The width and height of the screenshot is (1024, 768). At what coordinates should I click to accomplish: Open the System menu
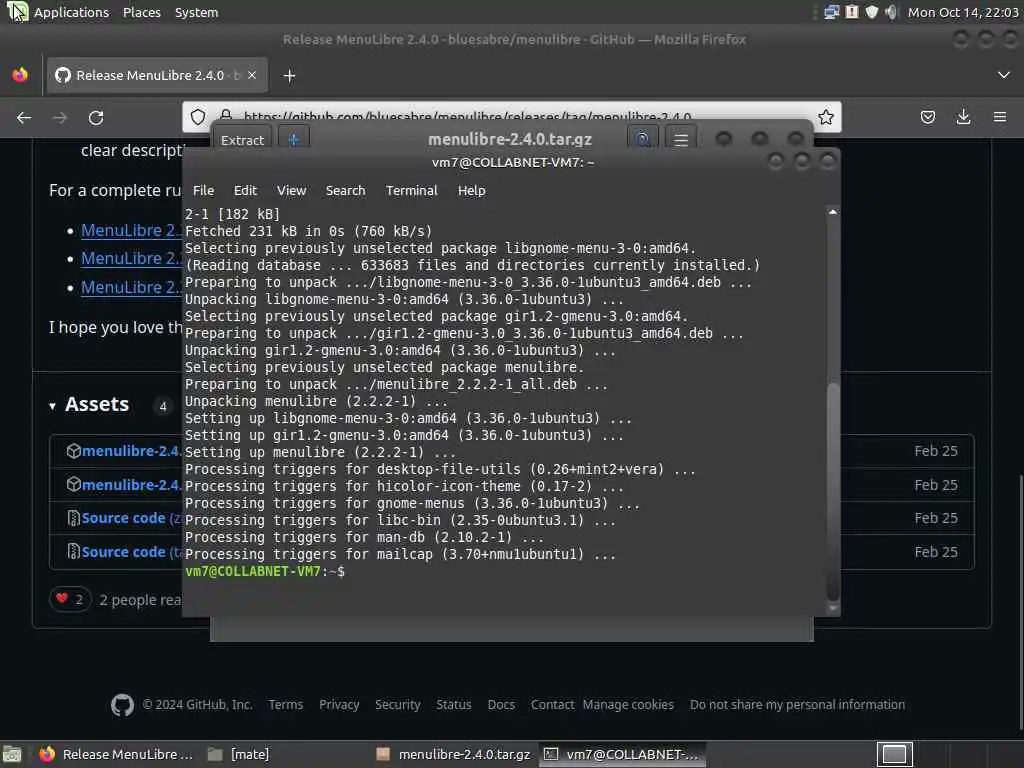[x=196, y=12]
